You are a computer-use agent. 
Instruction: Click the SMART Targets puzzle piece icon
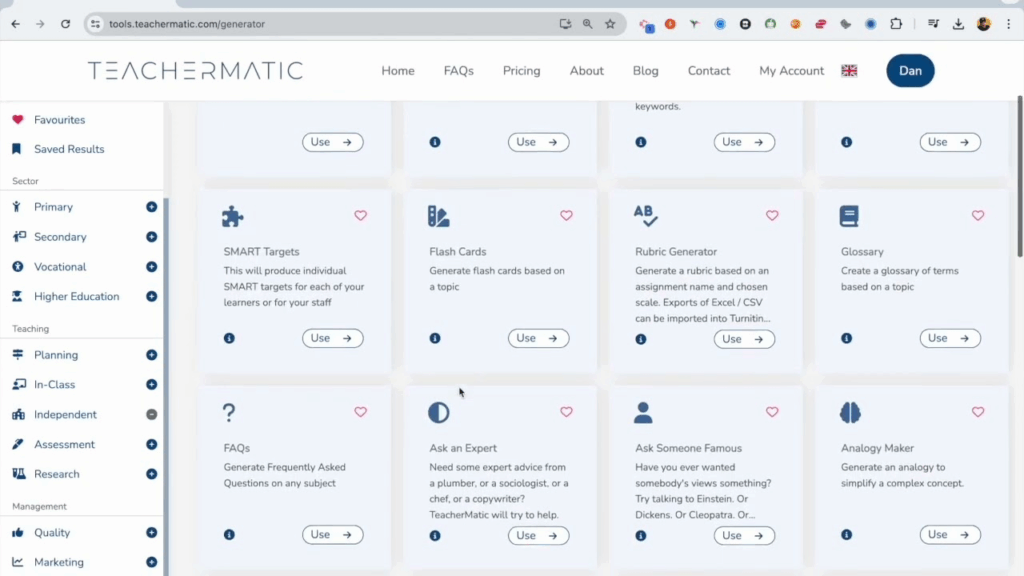coord(233,216)
